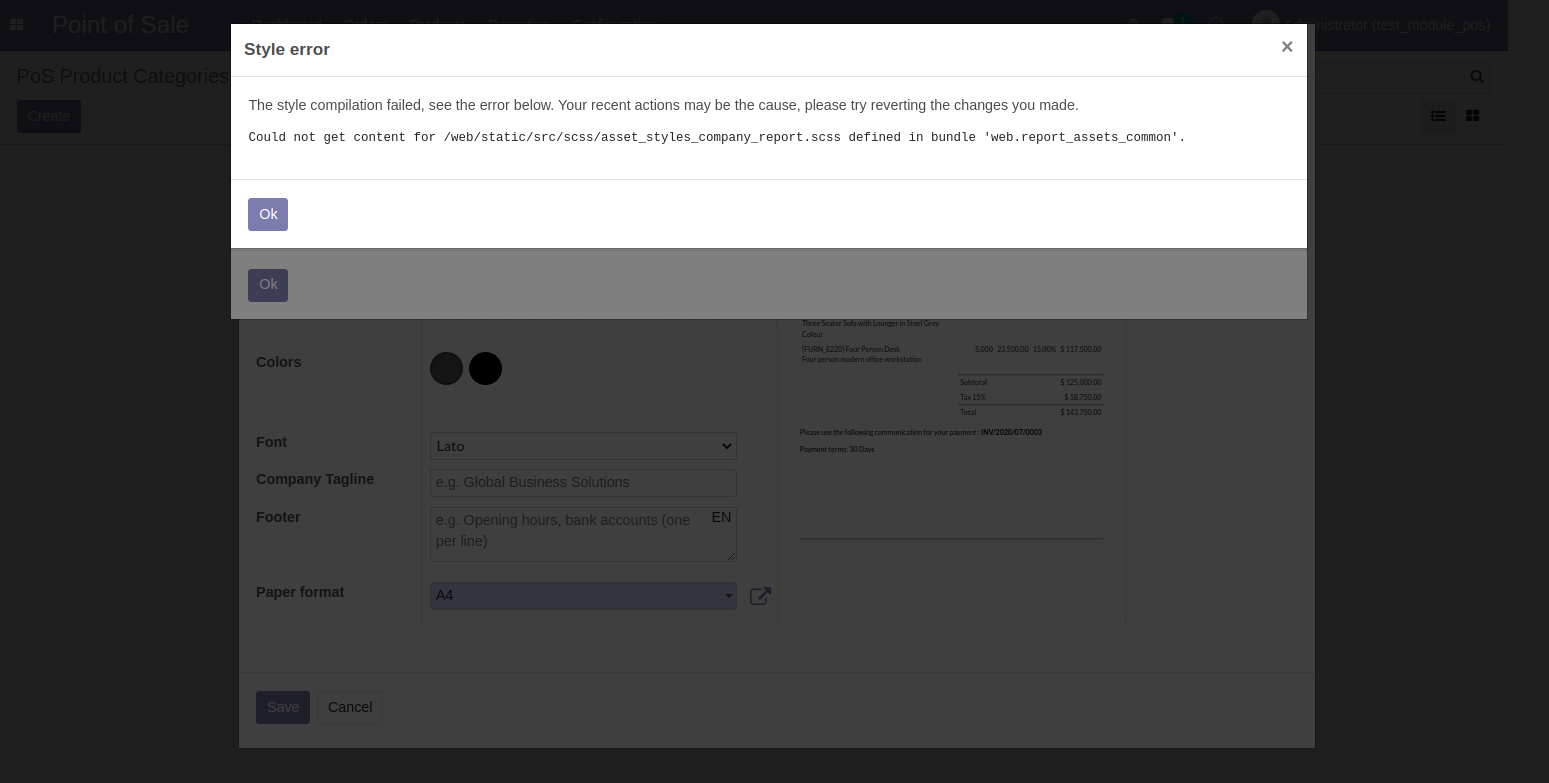Switch to kanban view icon
The image size is (1549, 783).
(x=1472, y=116)
